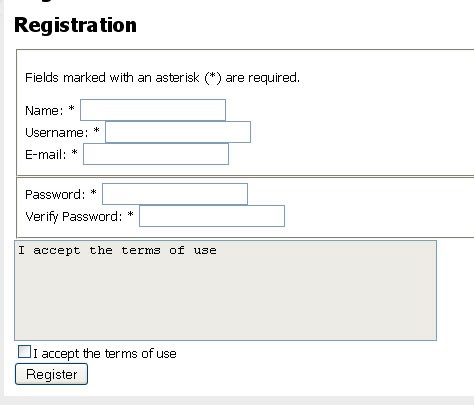Click the "E-mail:" field label

46,155
